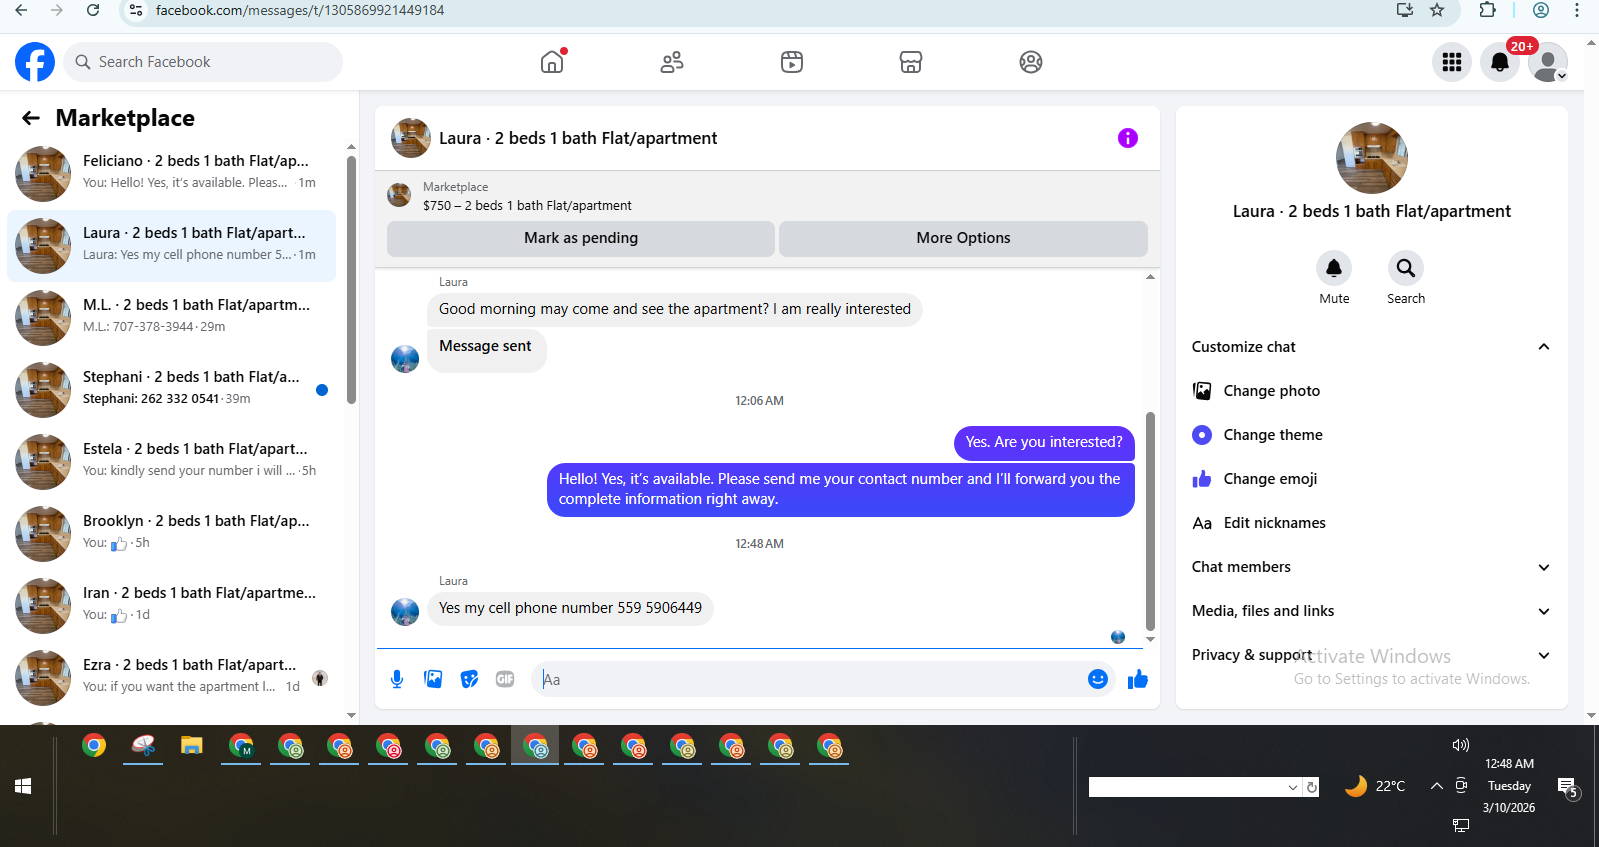Image resolution: width=1599 pixels, height=847 pixels.
Task: Go to the Home feed icon
Action: (552, 62)
